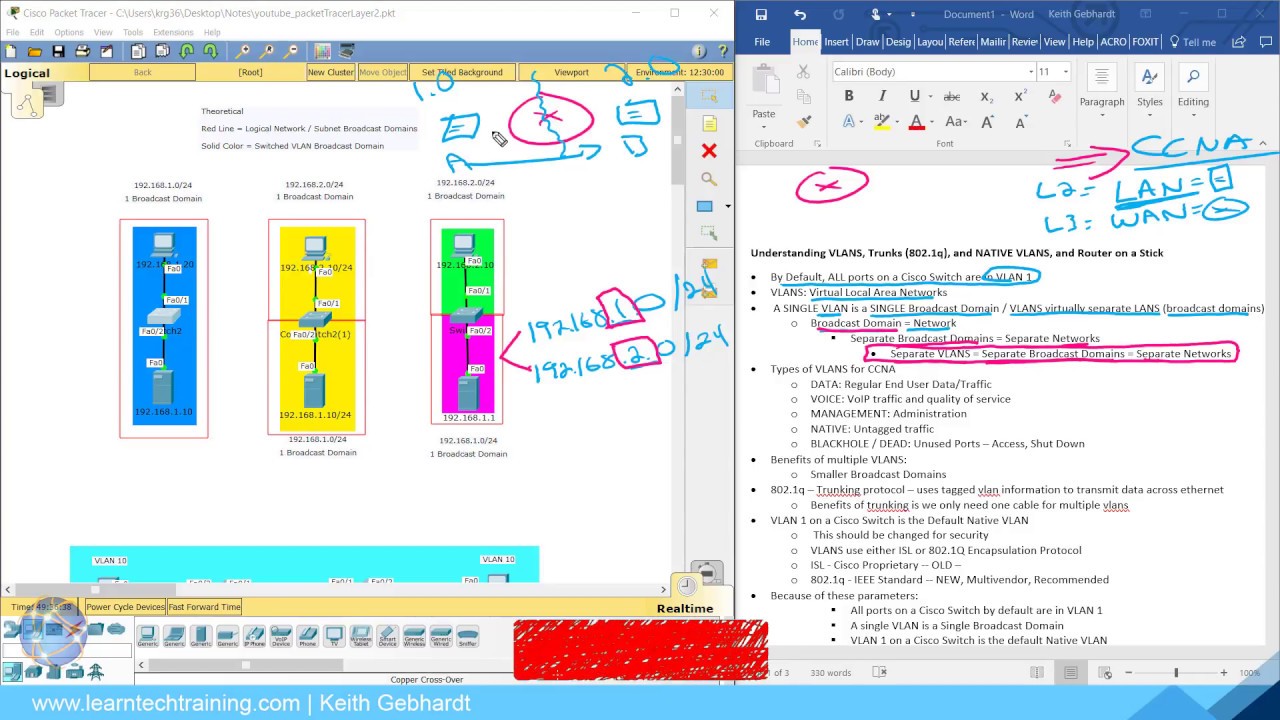Open Underline style dropdown arrow
This screenshot has width=1280, height=720.
(930, 96)
